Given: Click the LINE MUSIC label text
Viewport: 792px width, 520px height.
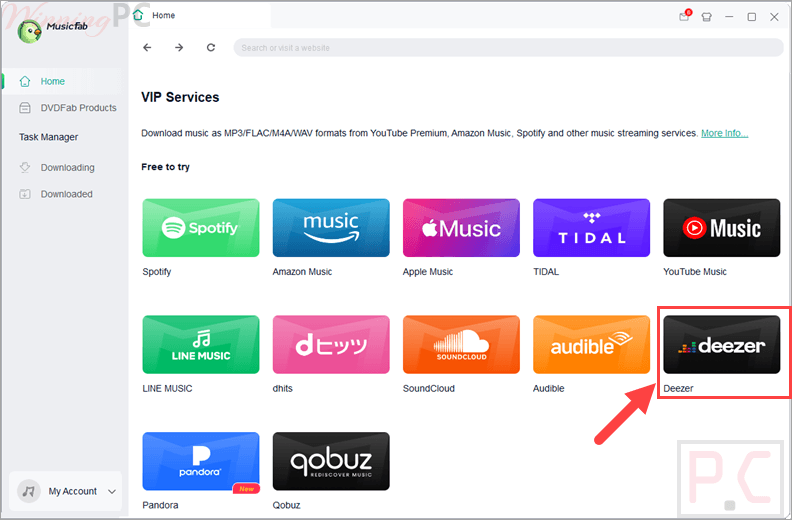Looking at the screenshot, I should click(167, 389).
